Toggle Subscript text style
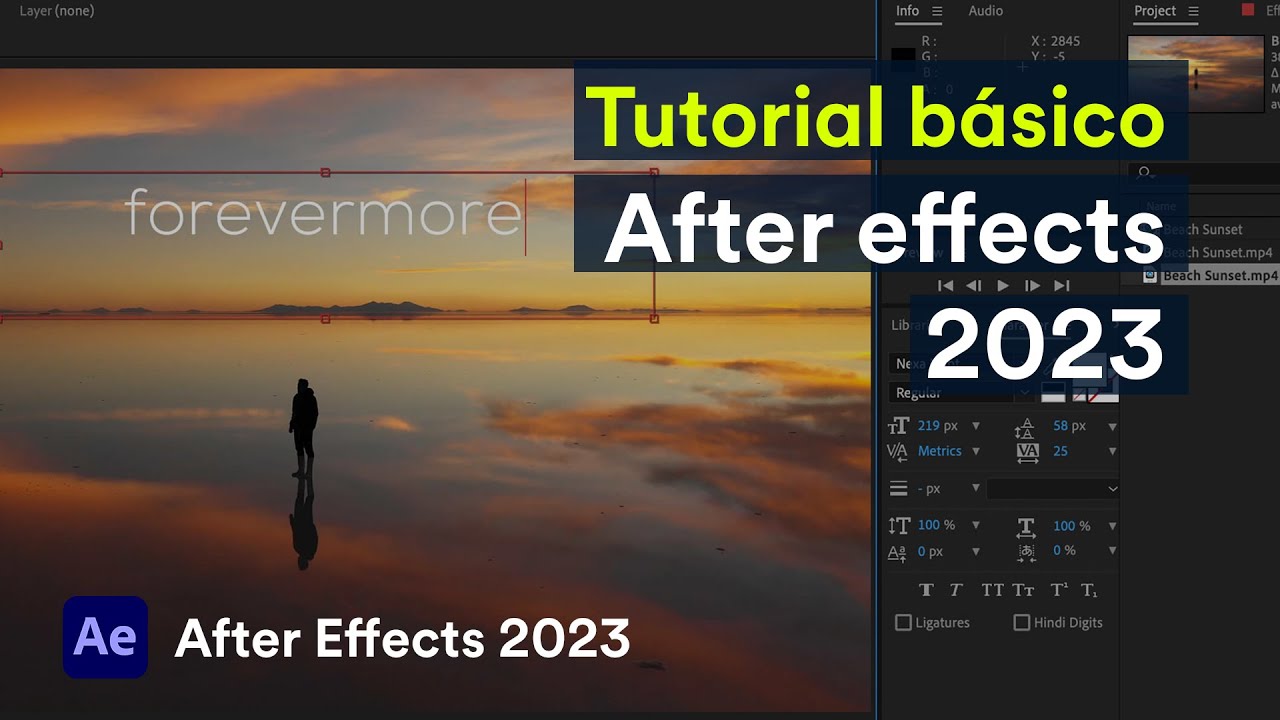1280x720 pixels. pyautogui.click(x=1089, y=590)
